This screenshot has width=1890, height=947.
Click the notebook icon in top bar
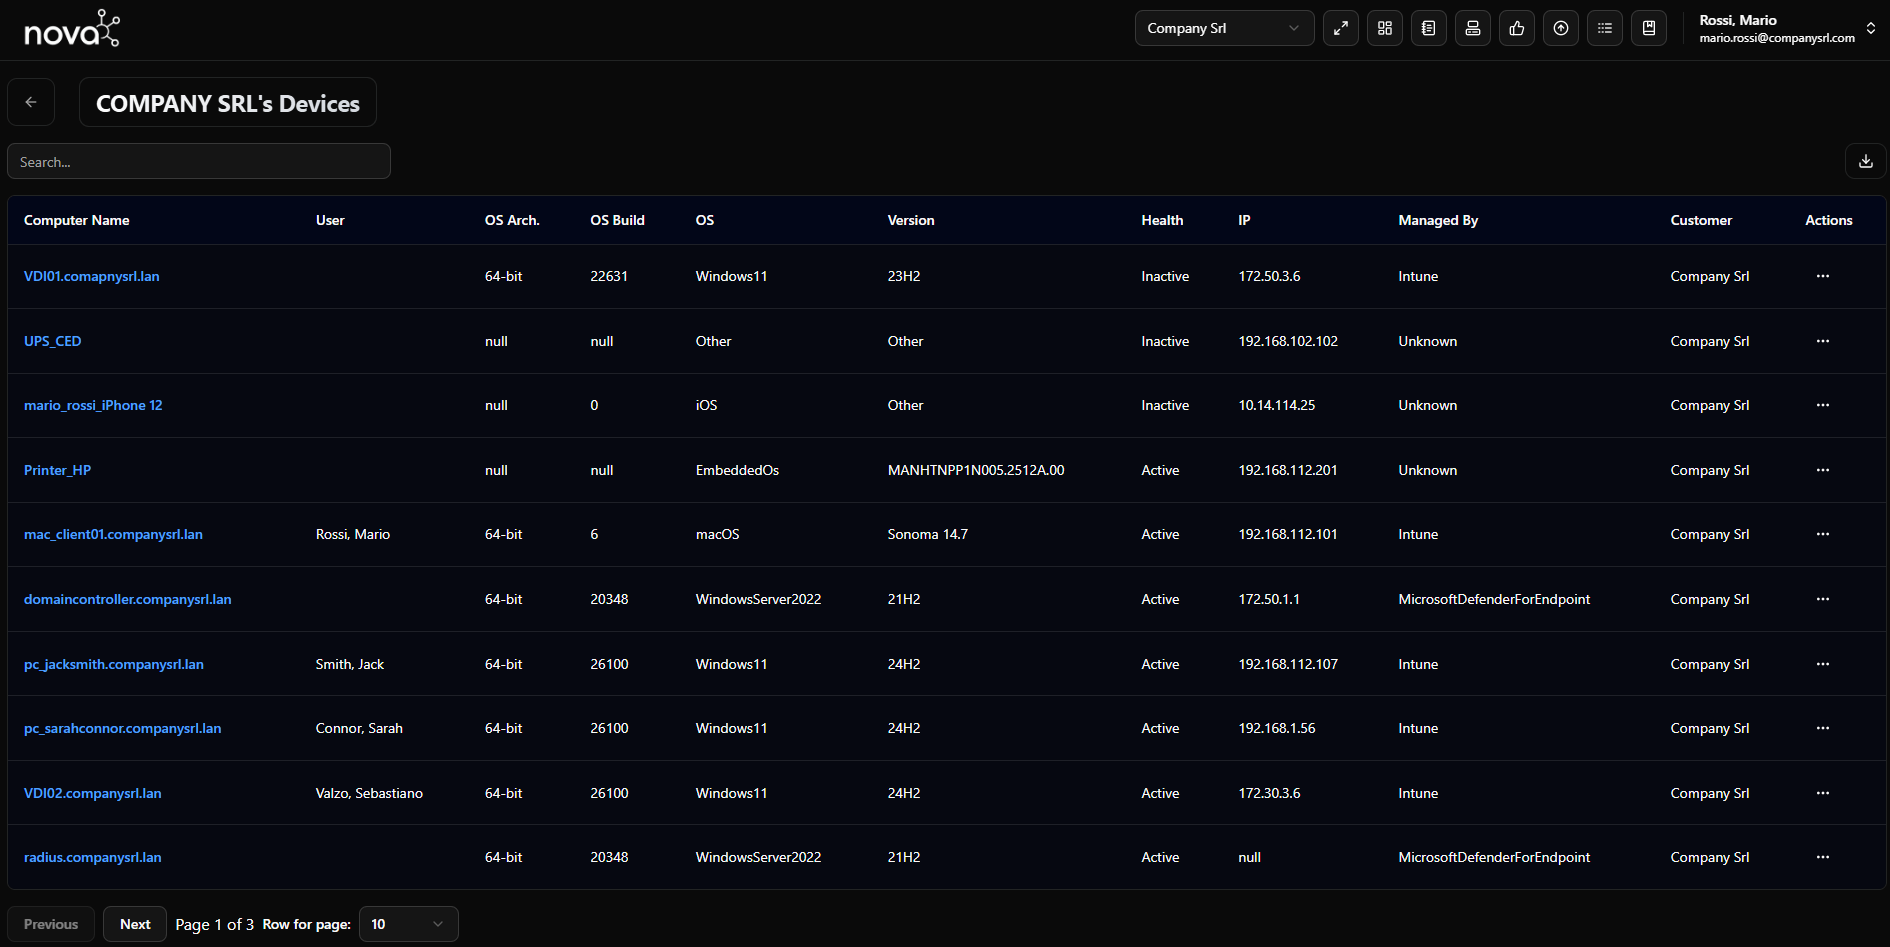(1428, 28)
